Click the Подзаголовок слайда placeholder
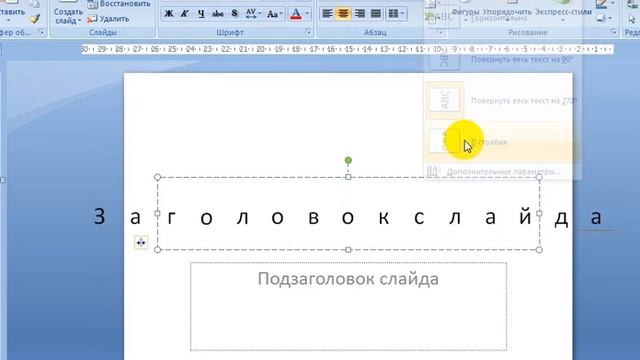The width and height of the screenshot is (640, 360). click(x=348, y=306)
